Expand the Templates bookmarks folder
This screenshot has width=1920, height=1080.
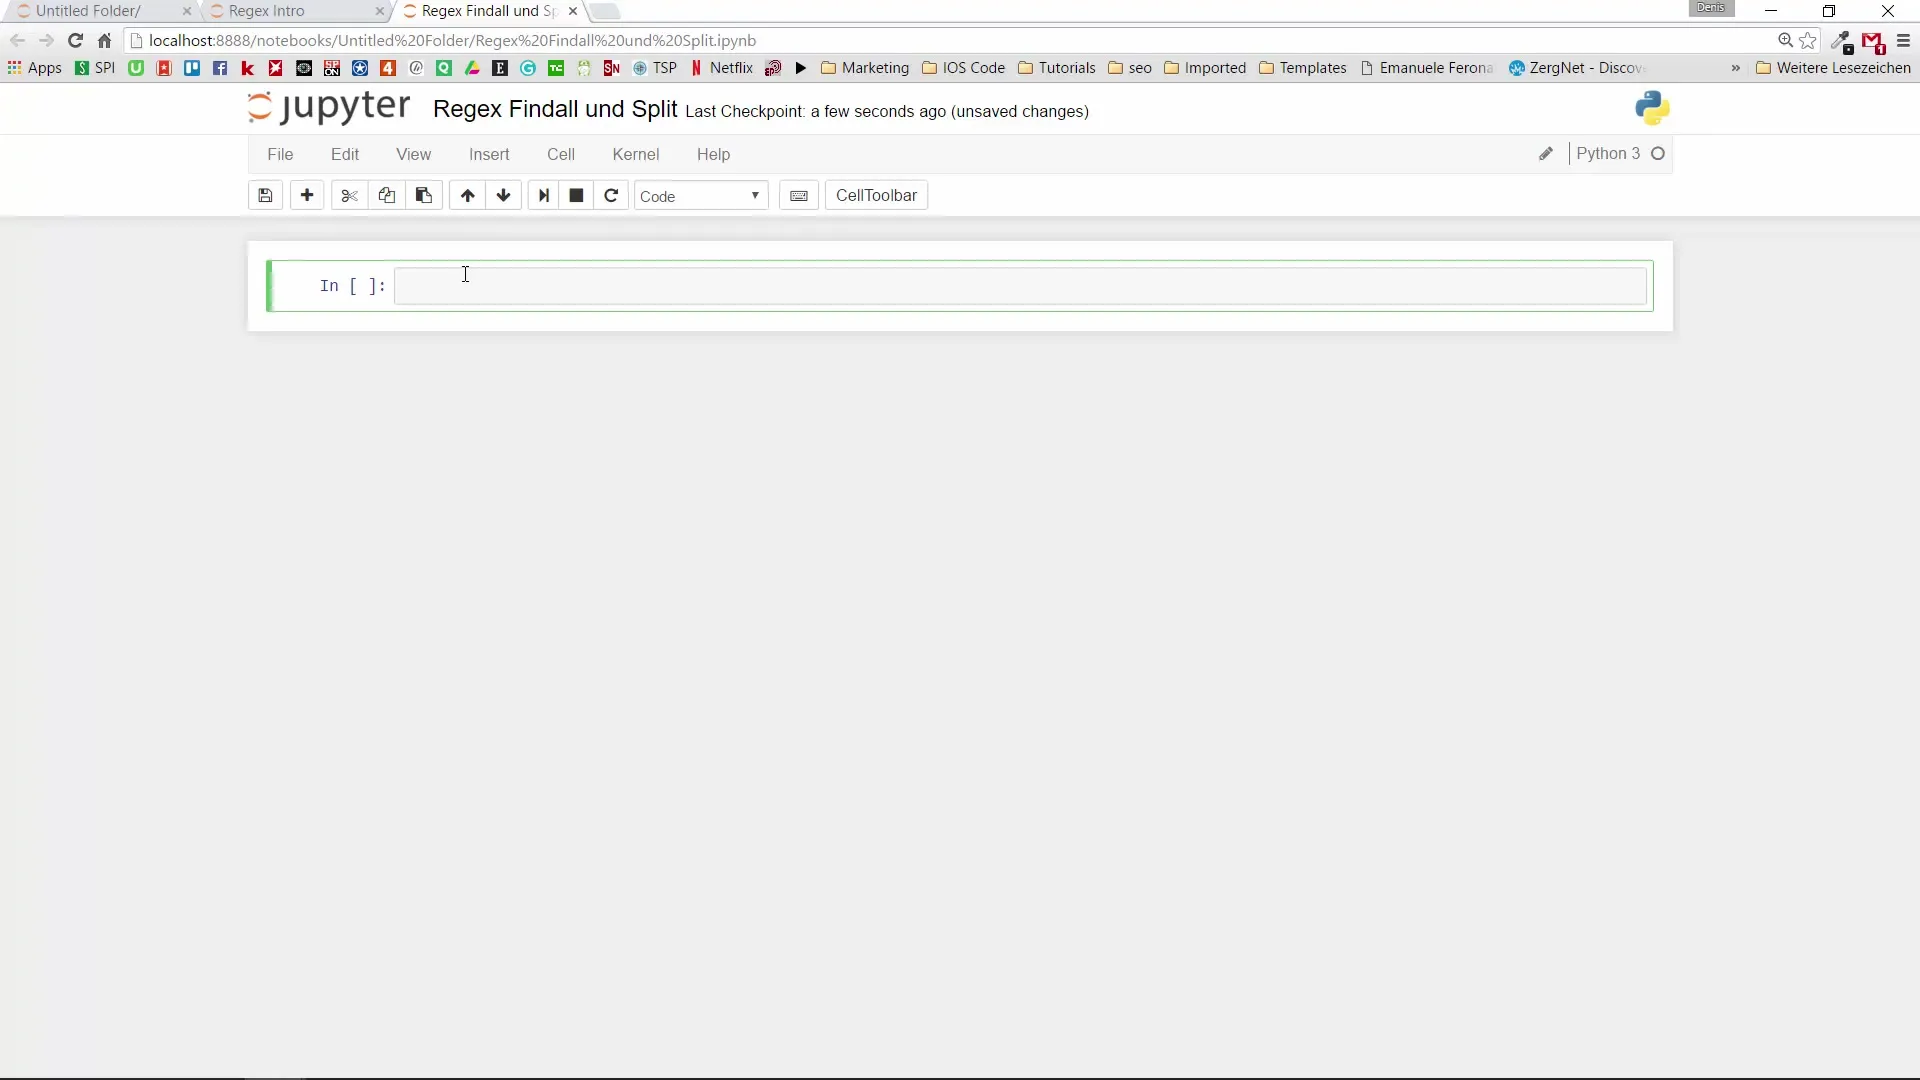point(1303,68)
